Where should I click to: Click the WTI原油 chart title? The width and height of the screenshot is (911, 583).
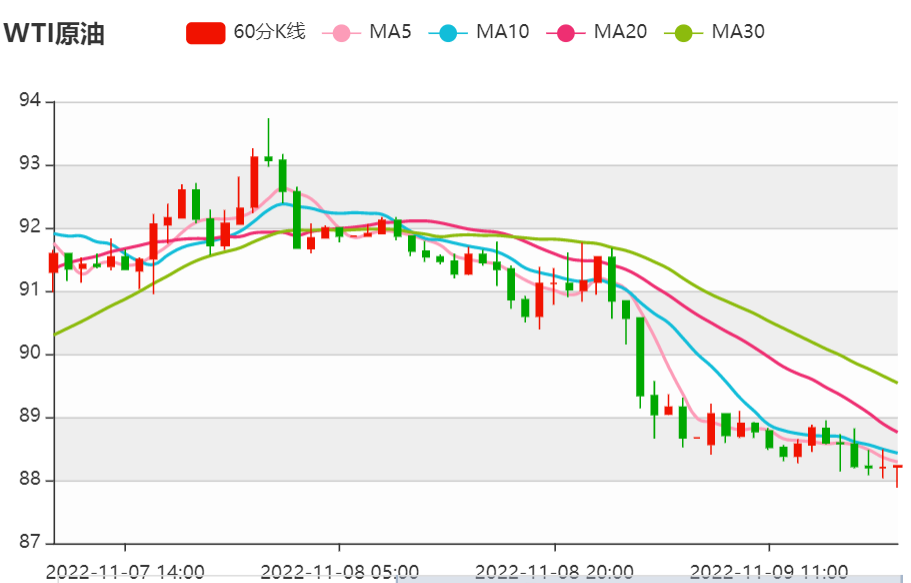(54, 33)
